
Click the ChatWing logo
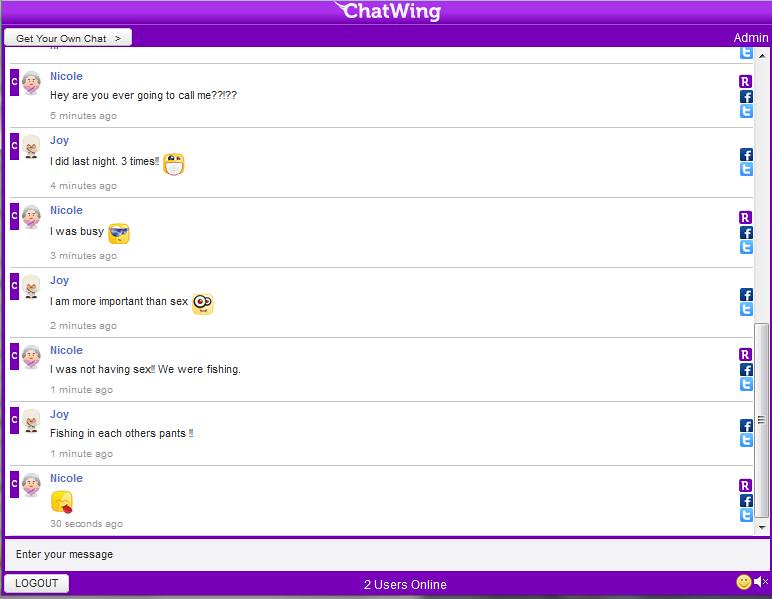pos(387,11)
